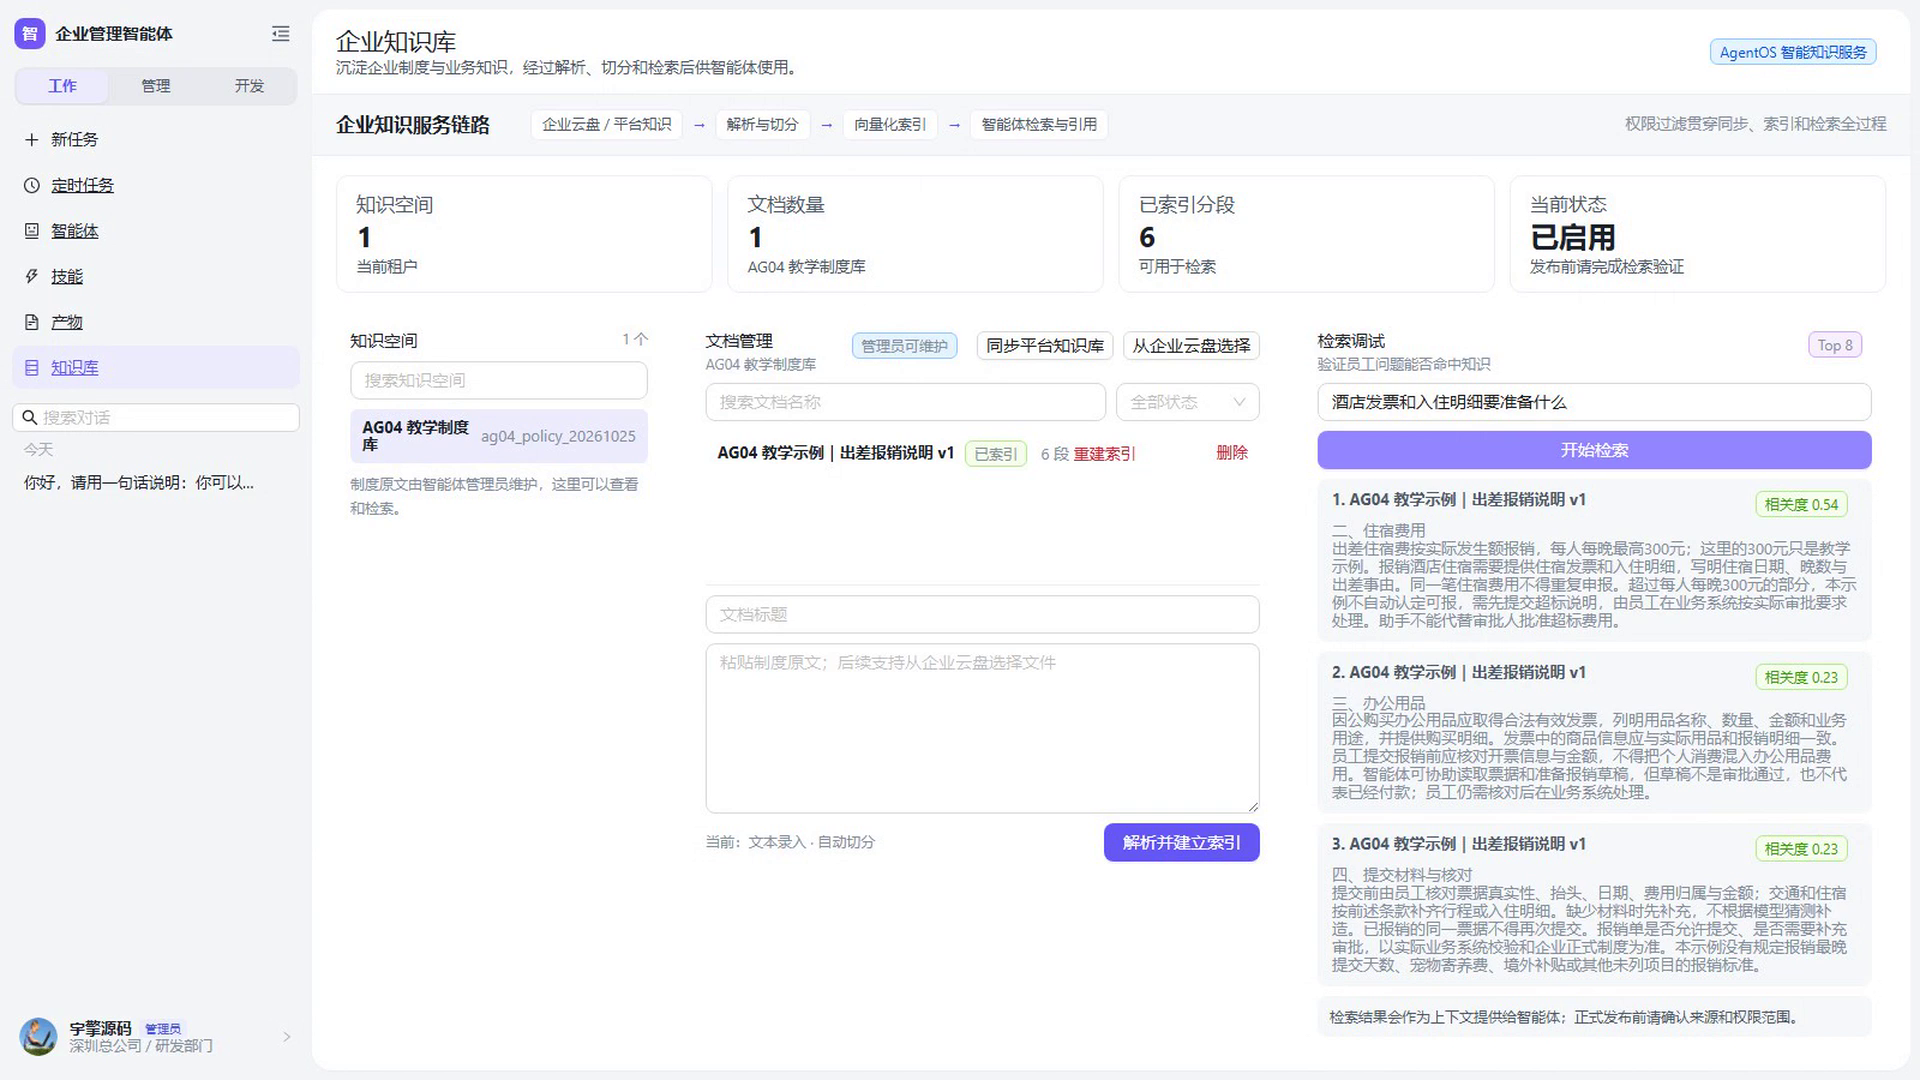Click the 企业云盘 / 平台知识 chain step
The width and height of the screenshot is (1920, 1080).
606,125
